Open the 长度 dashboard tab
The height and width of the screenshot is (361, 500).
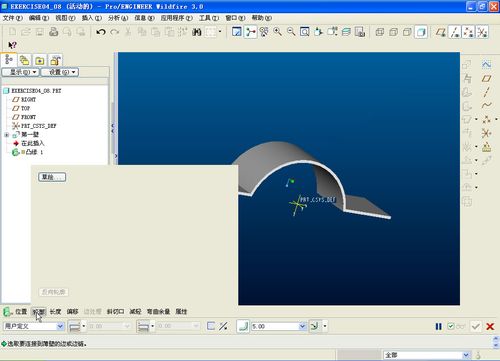[x=55, y=312]
